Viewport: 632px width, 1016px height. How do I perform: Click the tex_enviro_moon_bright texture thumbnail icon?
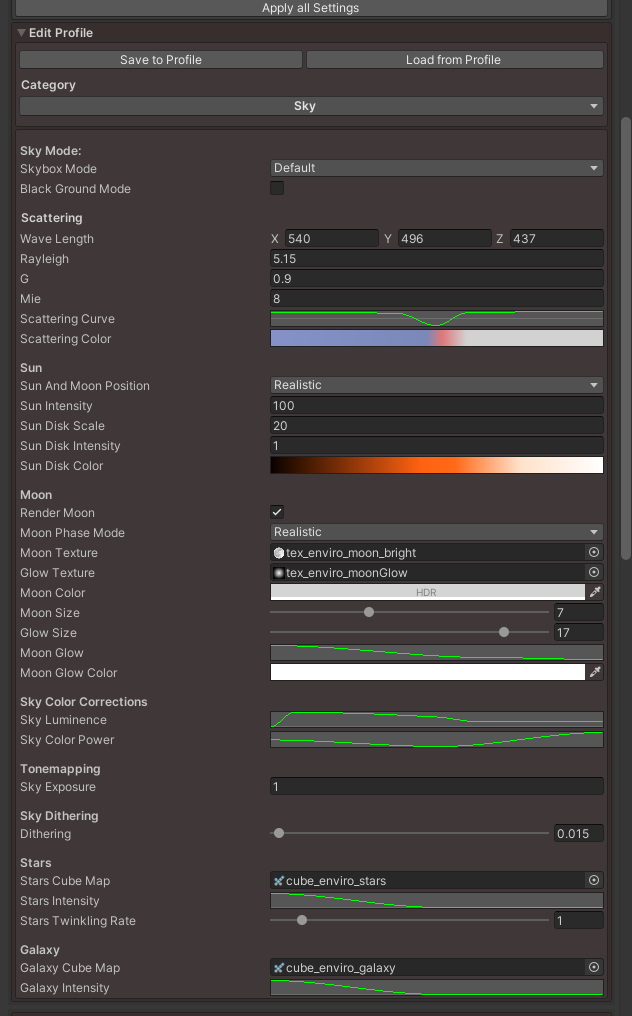coord(279,553)
